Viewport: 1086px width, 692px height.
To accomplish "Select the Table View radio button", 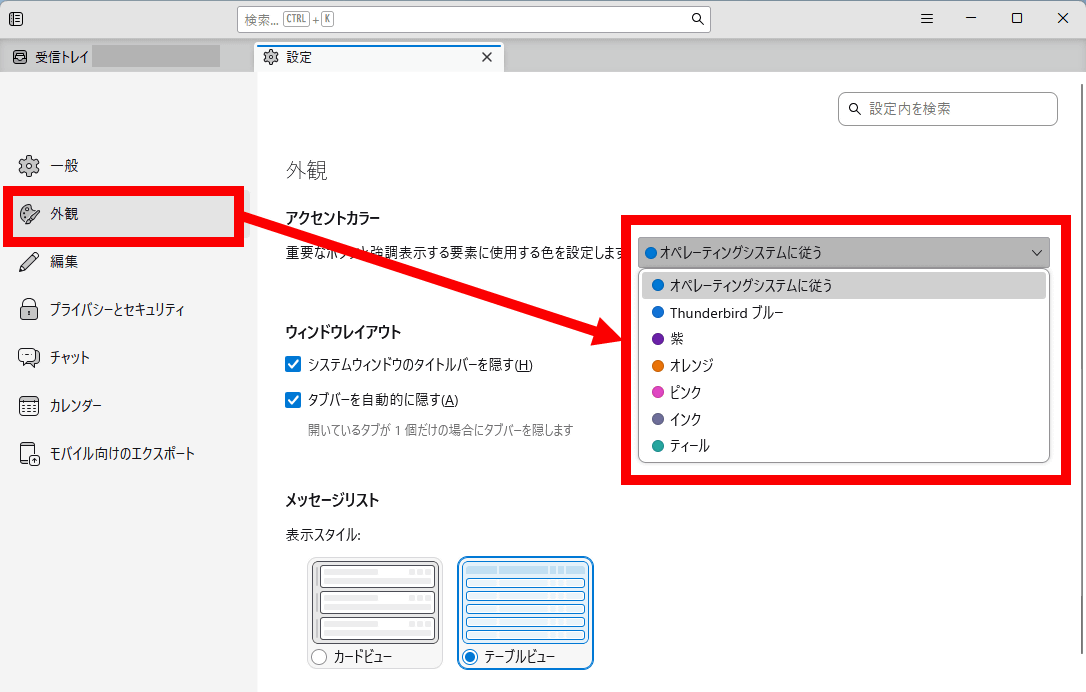I will (x=470, y=657).
